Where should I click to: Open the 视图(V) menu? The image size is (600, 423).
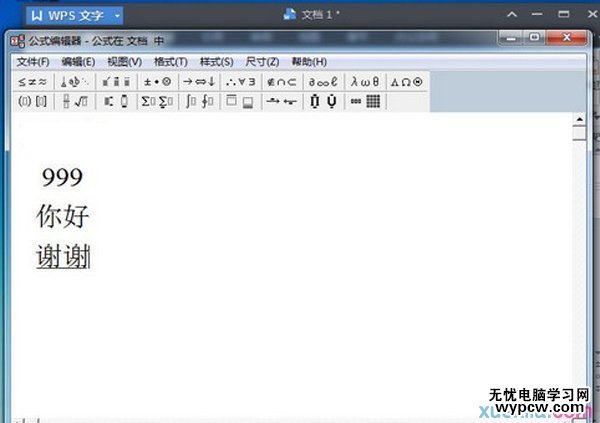(124, 62)
